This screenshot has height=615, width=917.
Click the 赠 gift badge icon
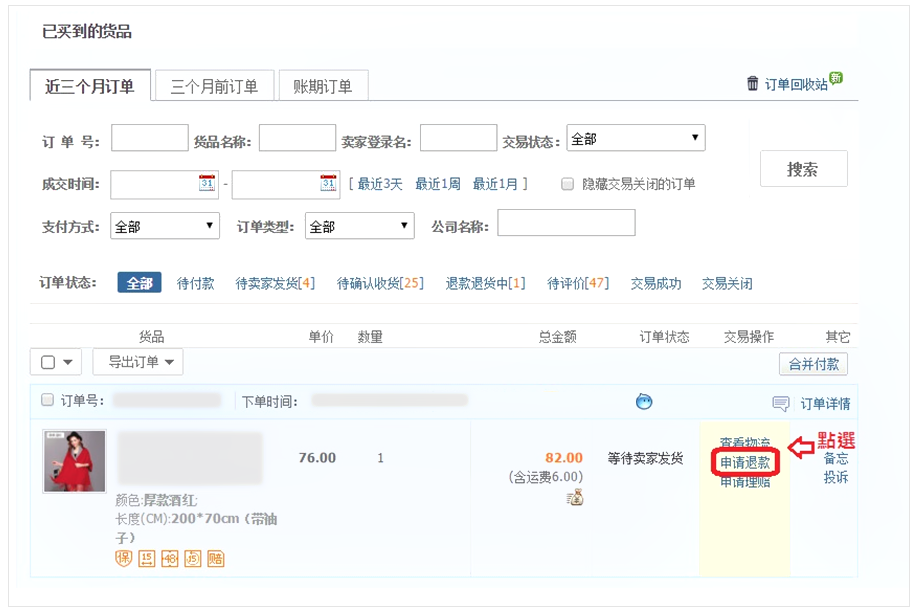(215, 558)
